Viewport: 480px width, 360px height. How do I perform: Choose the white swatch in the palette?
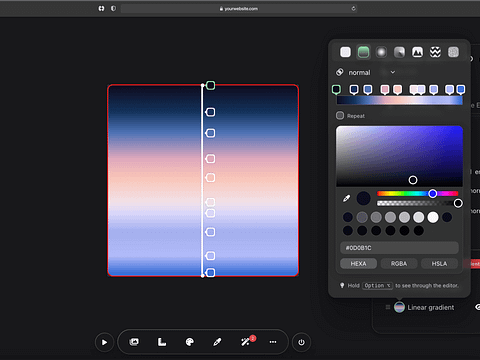coord(433,217)
